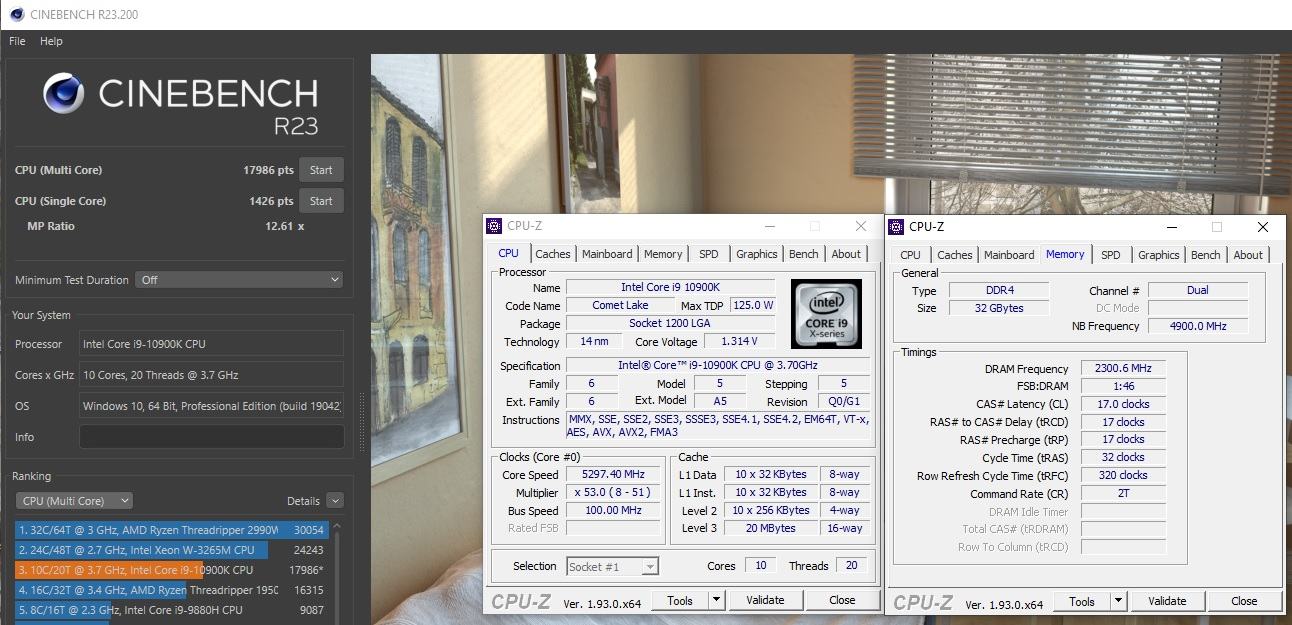Click the CAS# Latency 17.0 clocks value

pos(1123,404)
